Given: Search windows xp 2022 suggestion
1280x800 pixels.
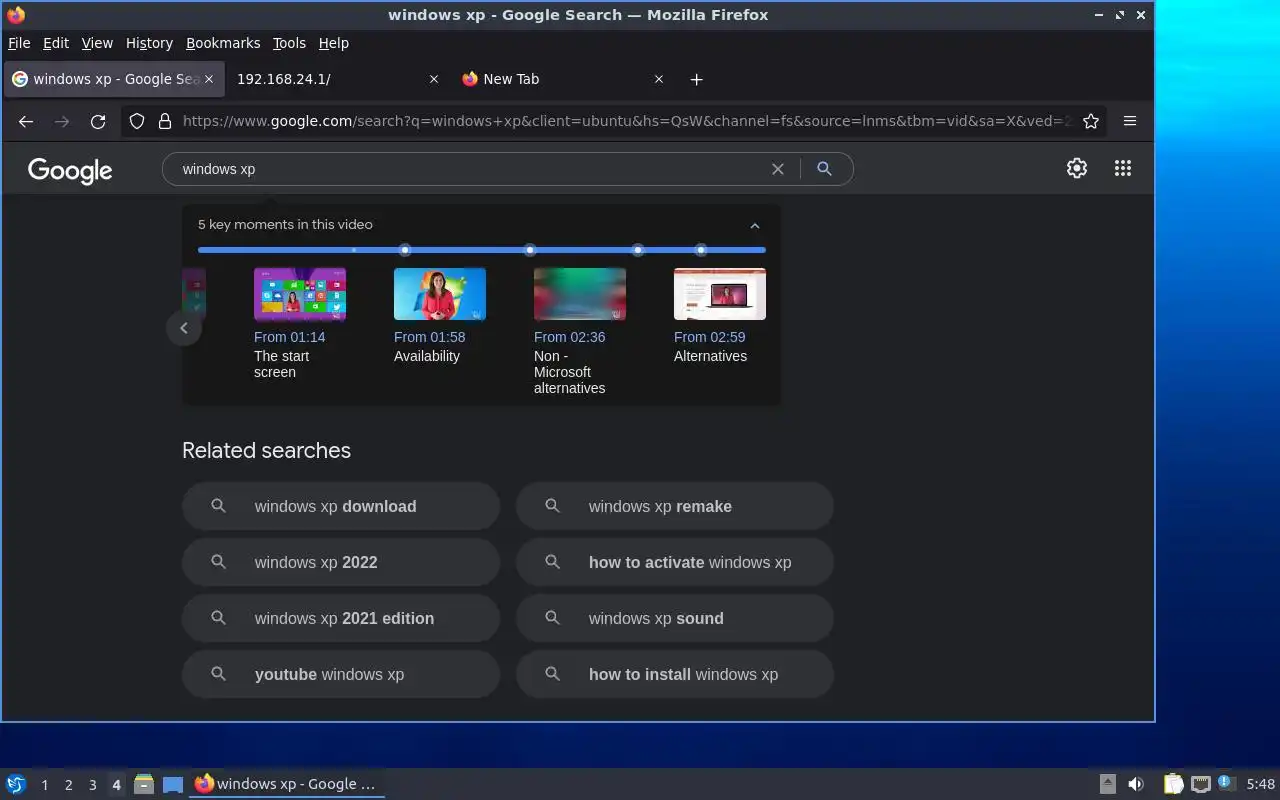Looking at the screenshot, I should pyautogui.click(x=341, y=562).
